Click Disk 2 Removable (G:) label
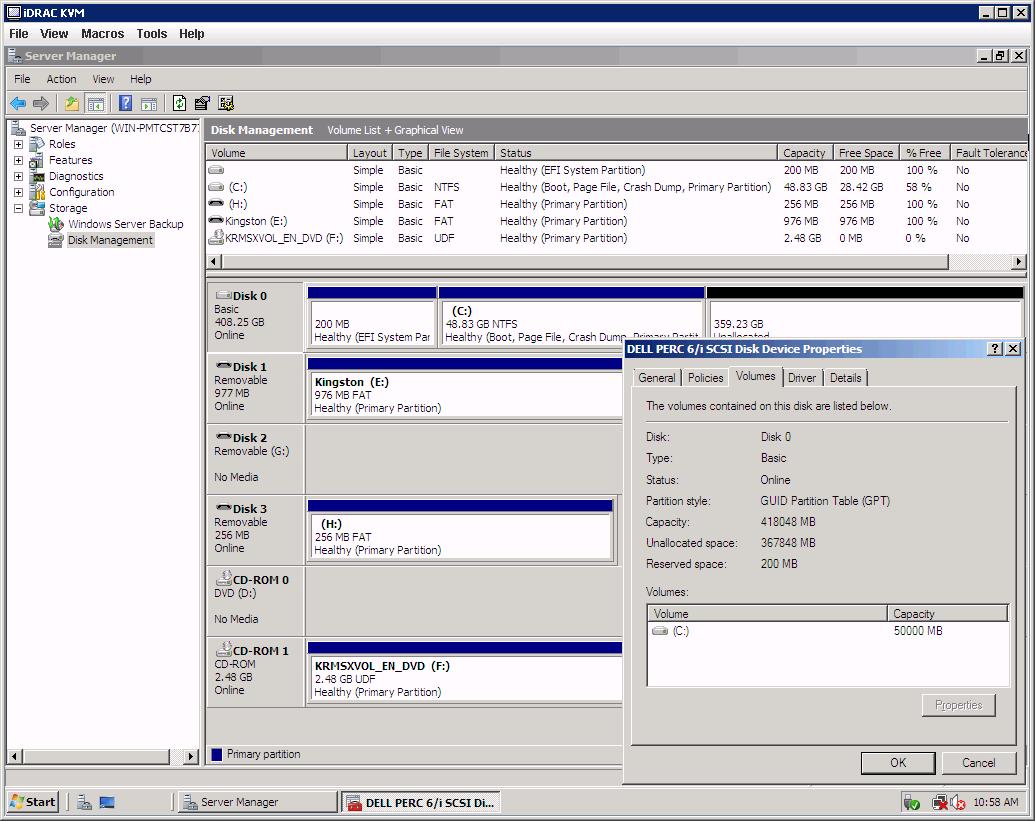 (x=255, y=457)
